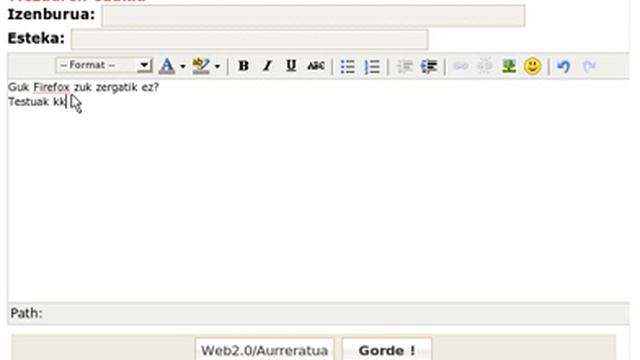Click the unlink icon

coord(485,66)
